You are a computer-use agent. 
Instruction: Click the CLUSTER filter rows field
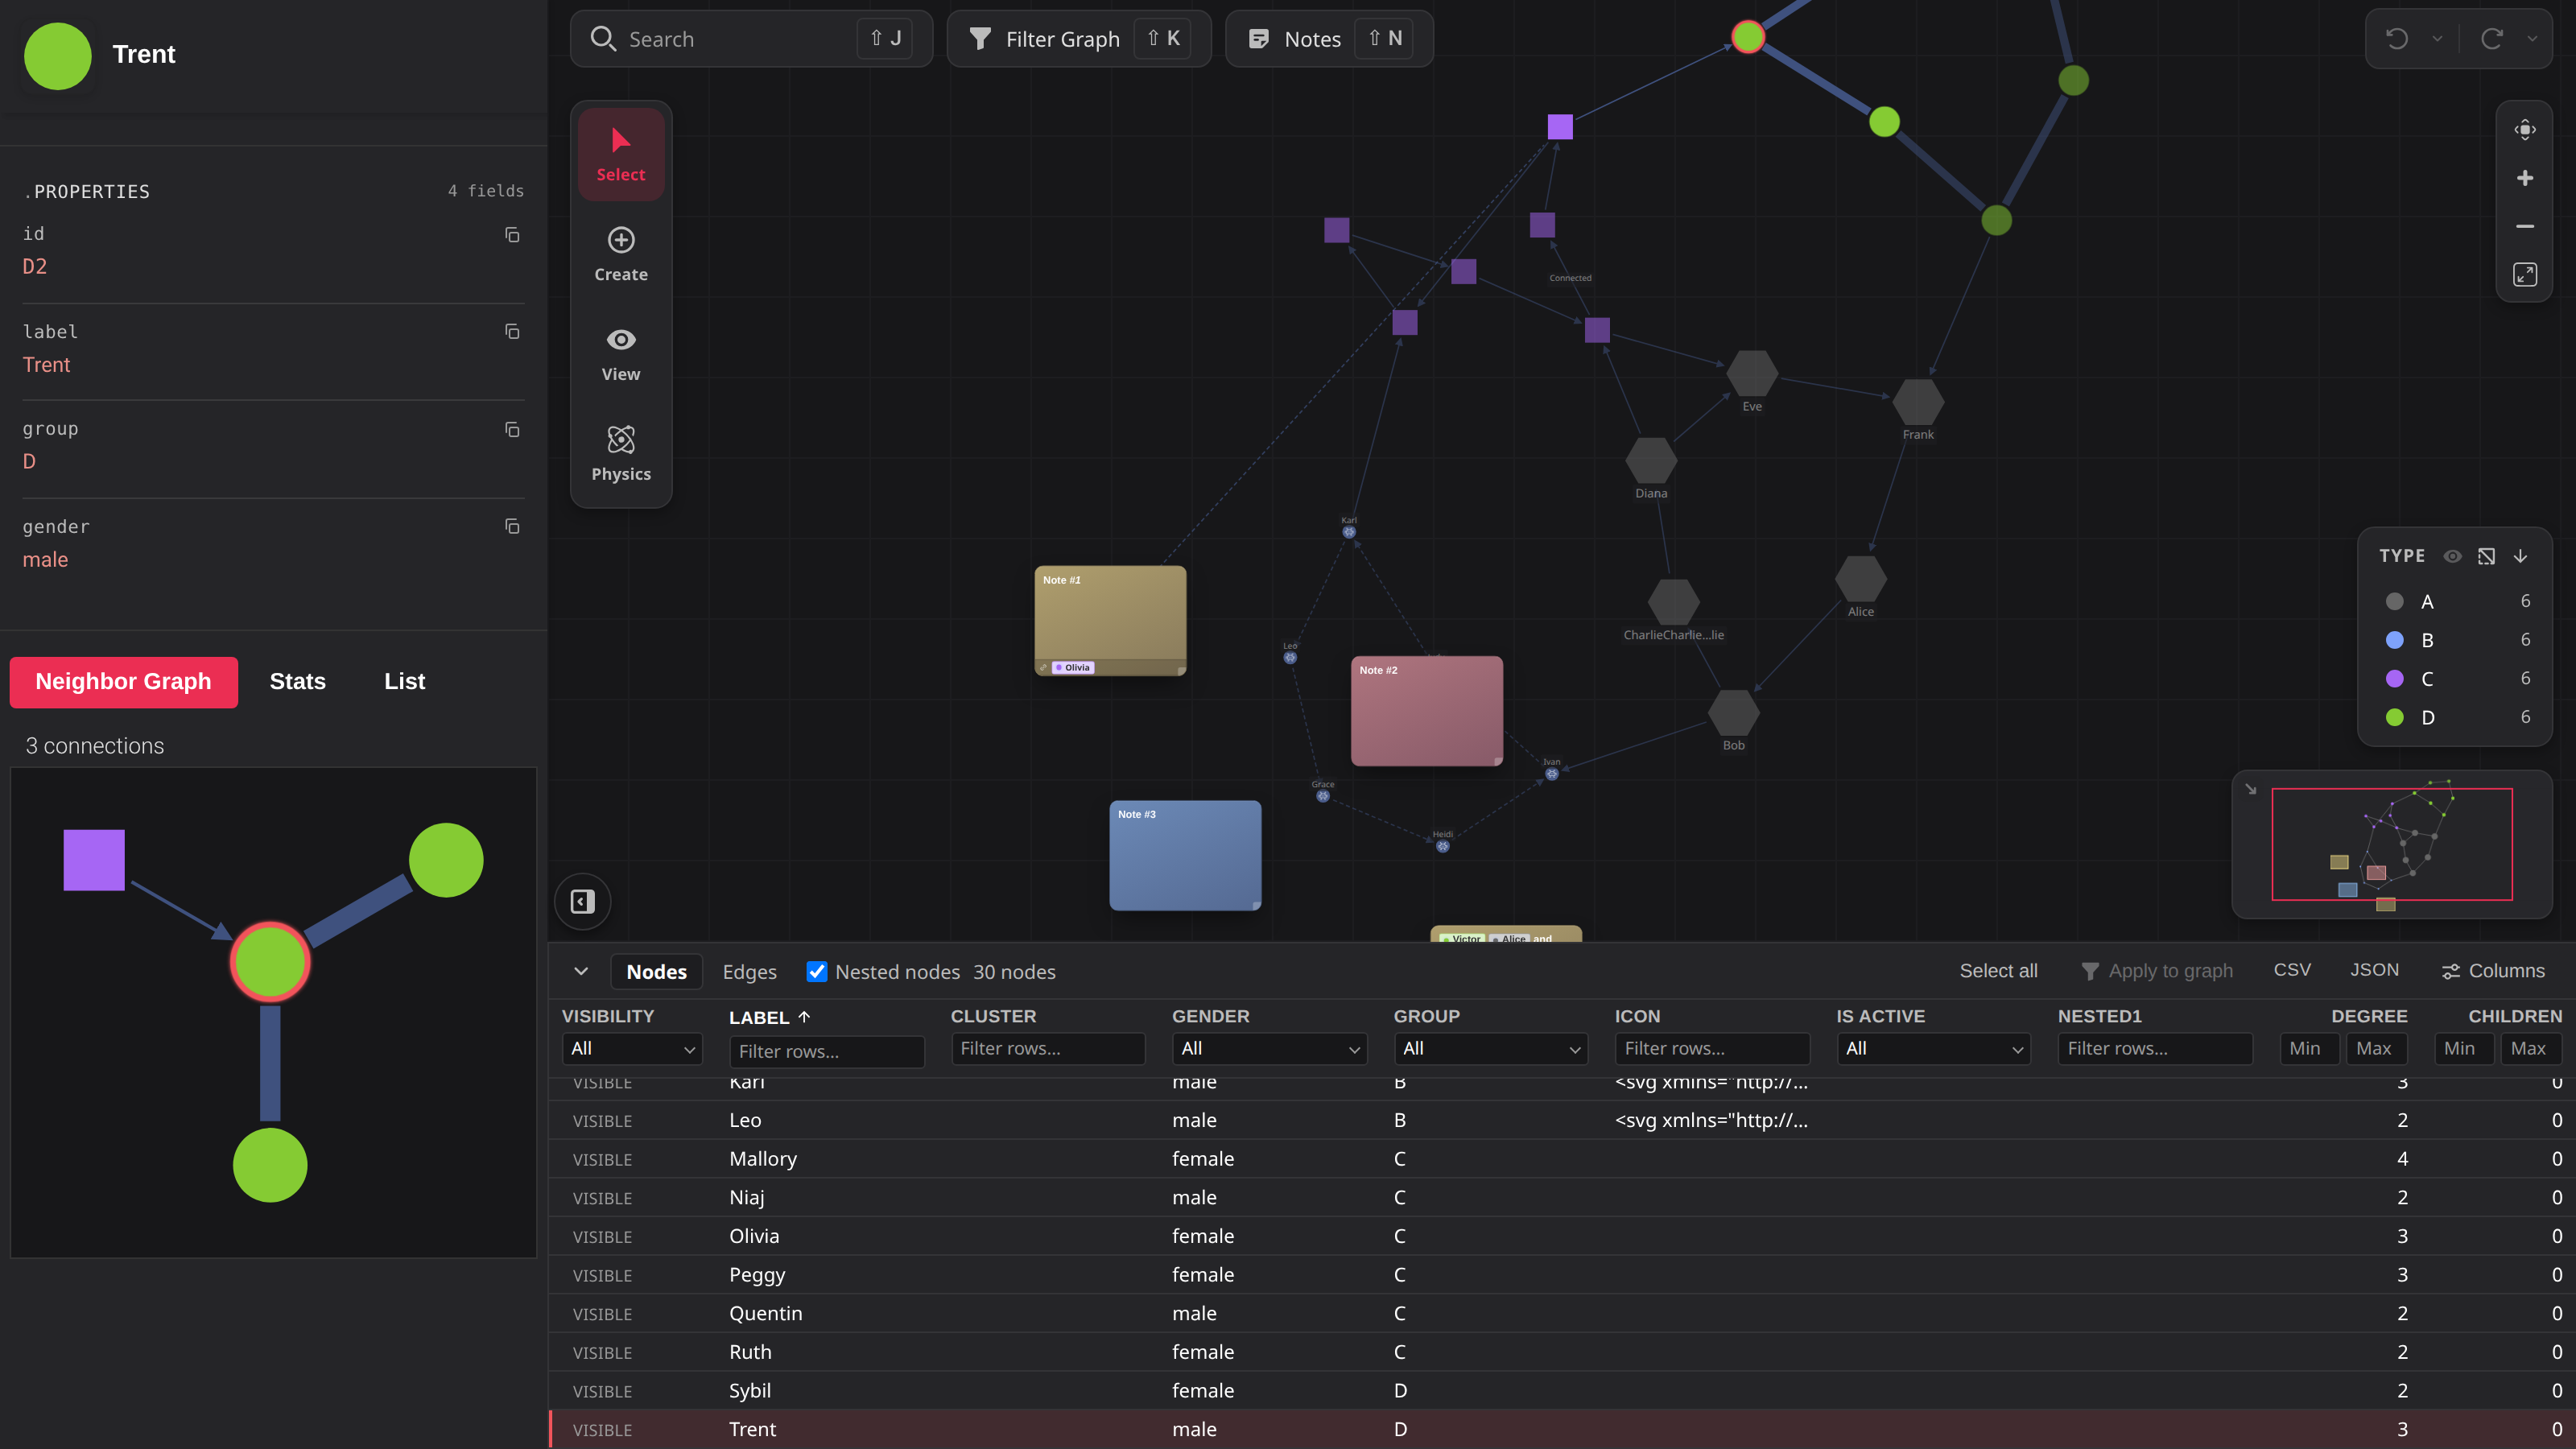coord(1048,1048)
